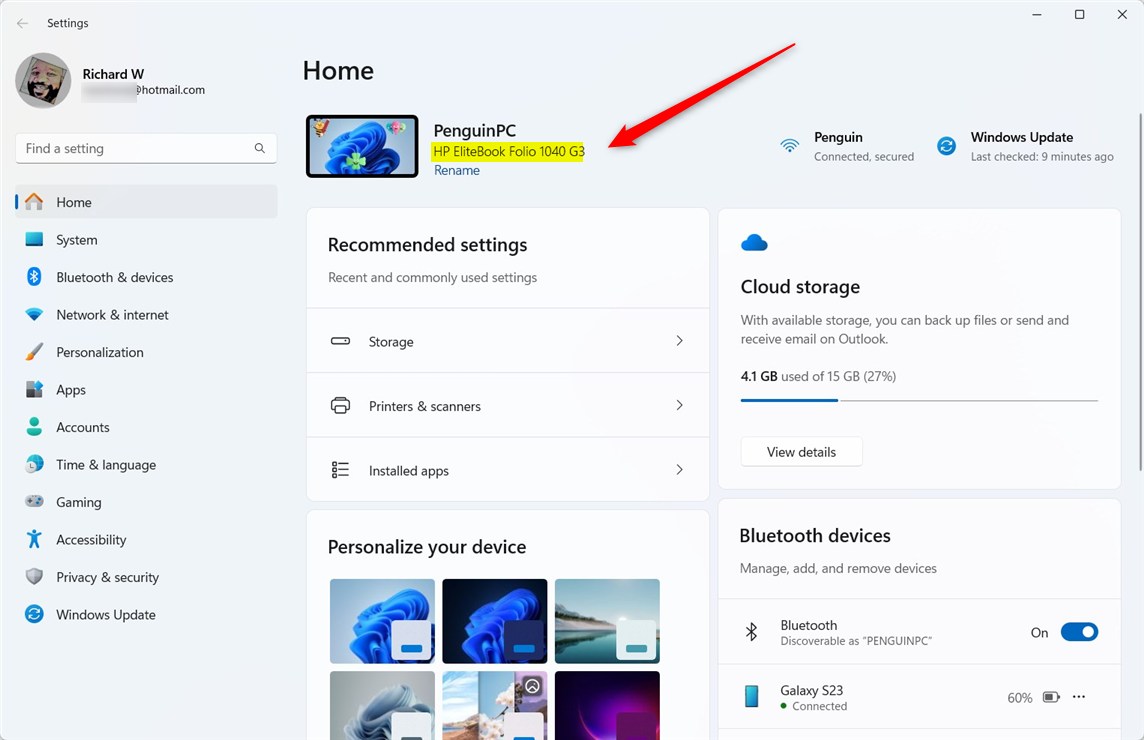
Task: Select Home in the navigation pane
Action: point(73,202)
